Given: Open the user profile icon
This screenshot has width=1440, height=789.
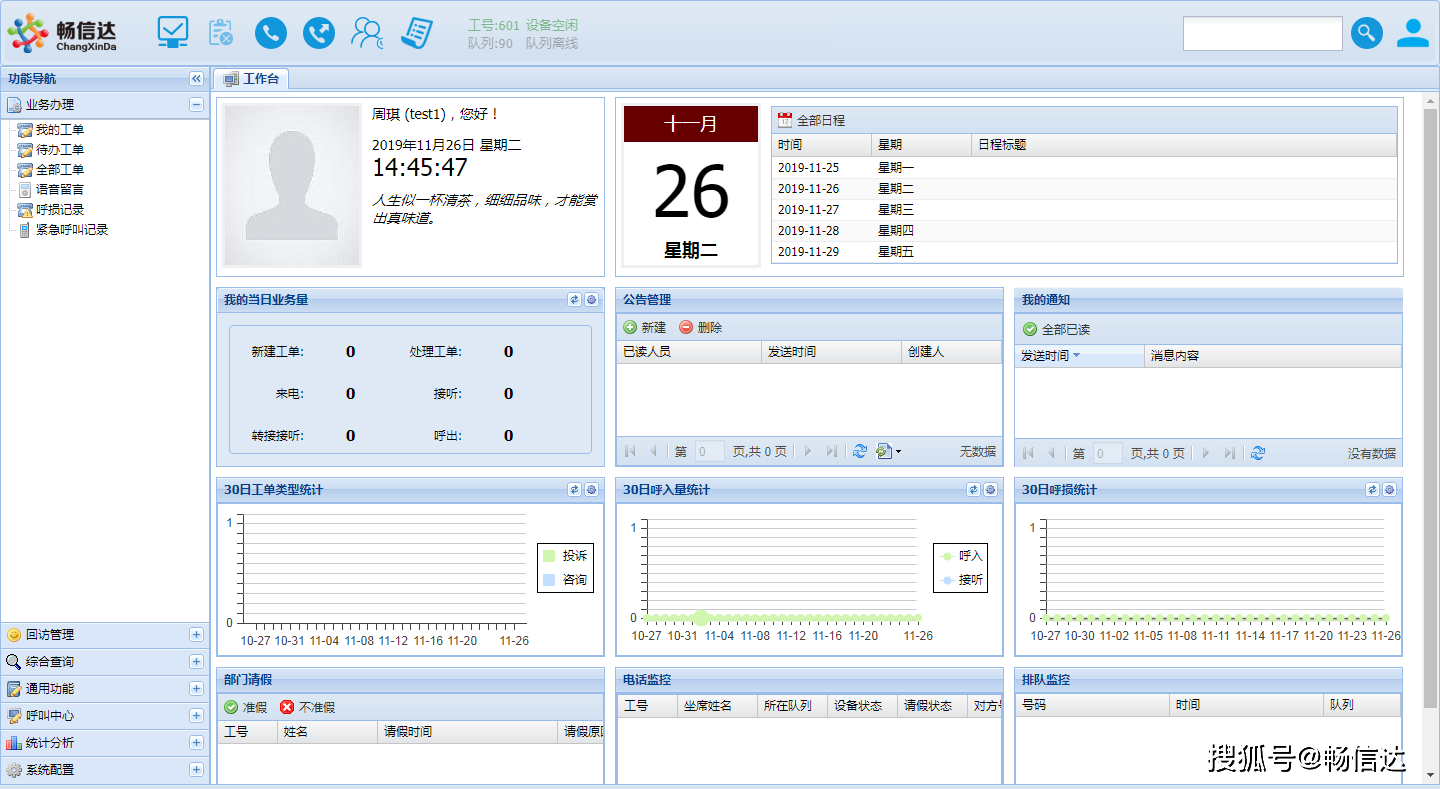Looking at the screenshot, I should pos(1413,33).
